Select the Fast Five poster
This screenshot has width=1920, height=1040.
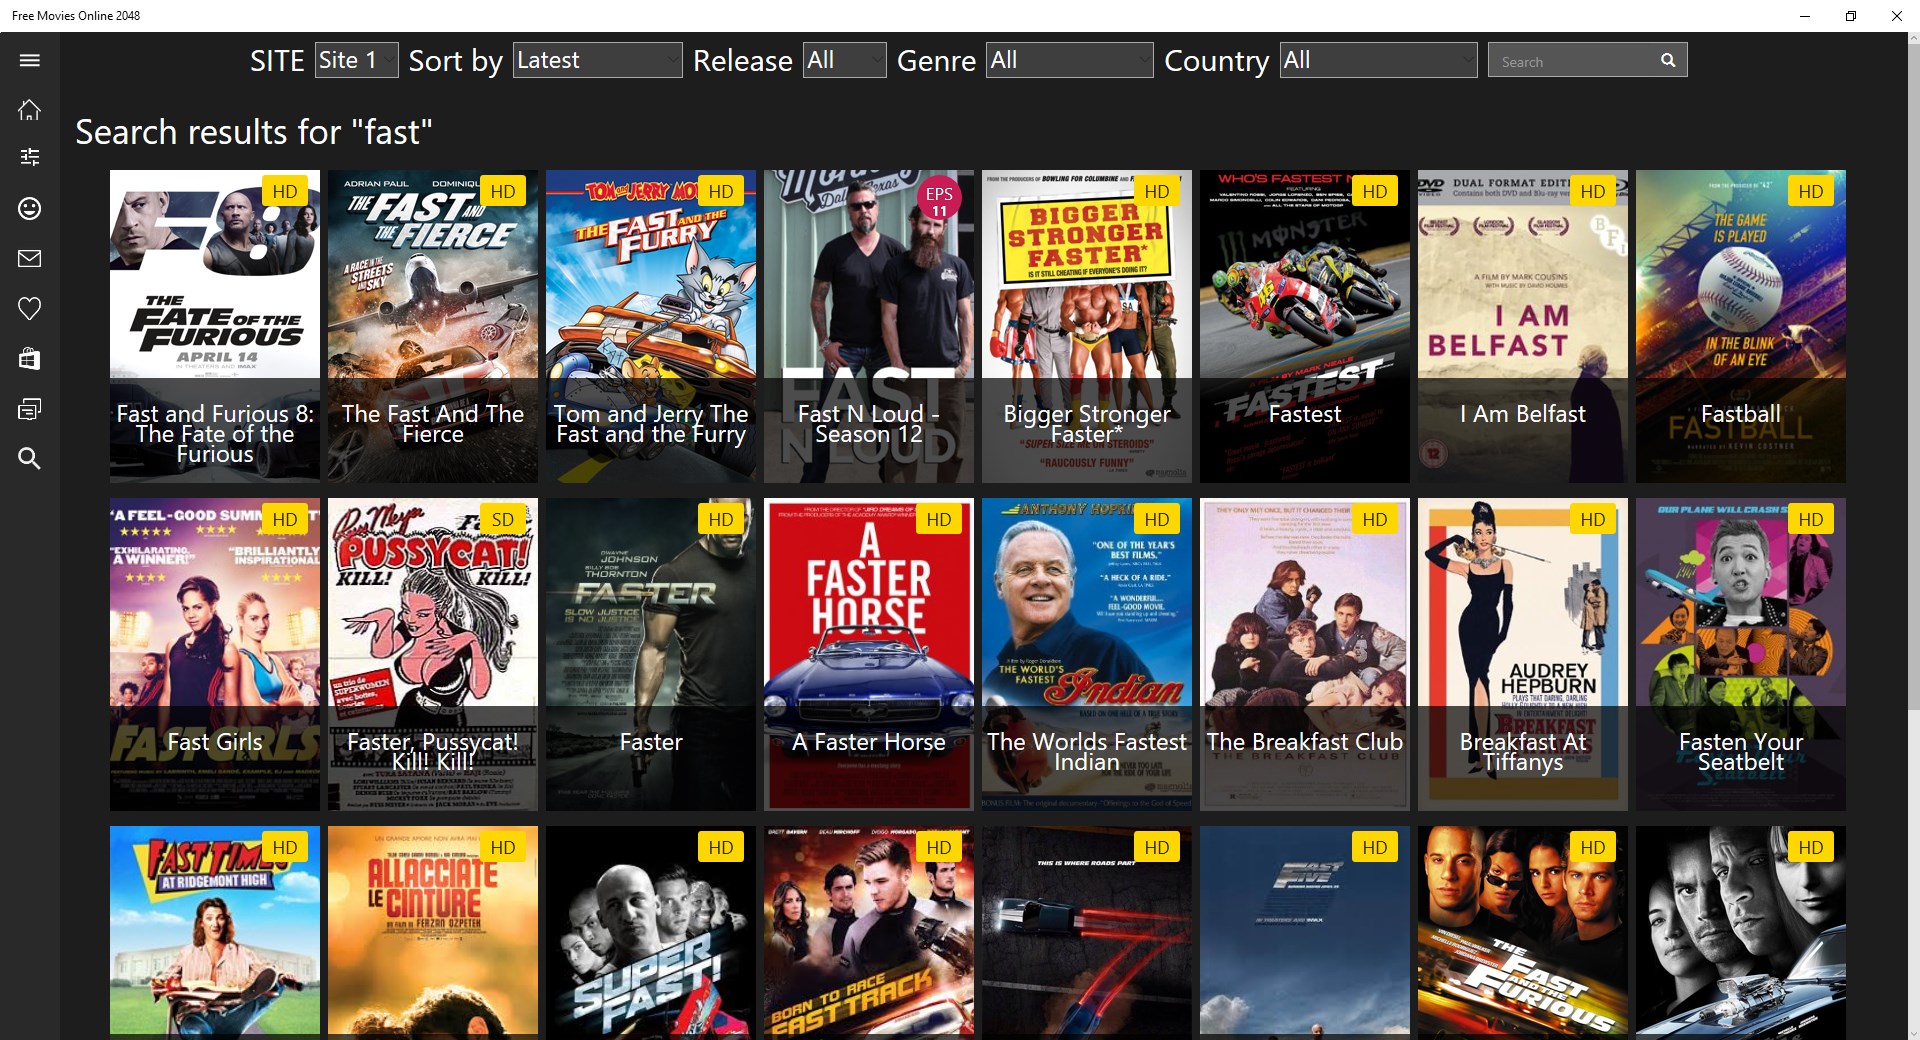(x=1305, y=933)
